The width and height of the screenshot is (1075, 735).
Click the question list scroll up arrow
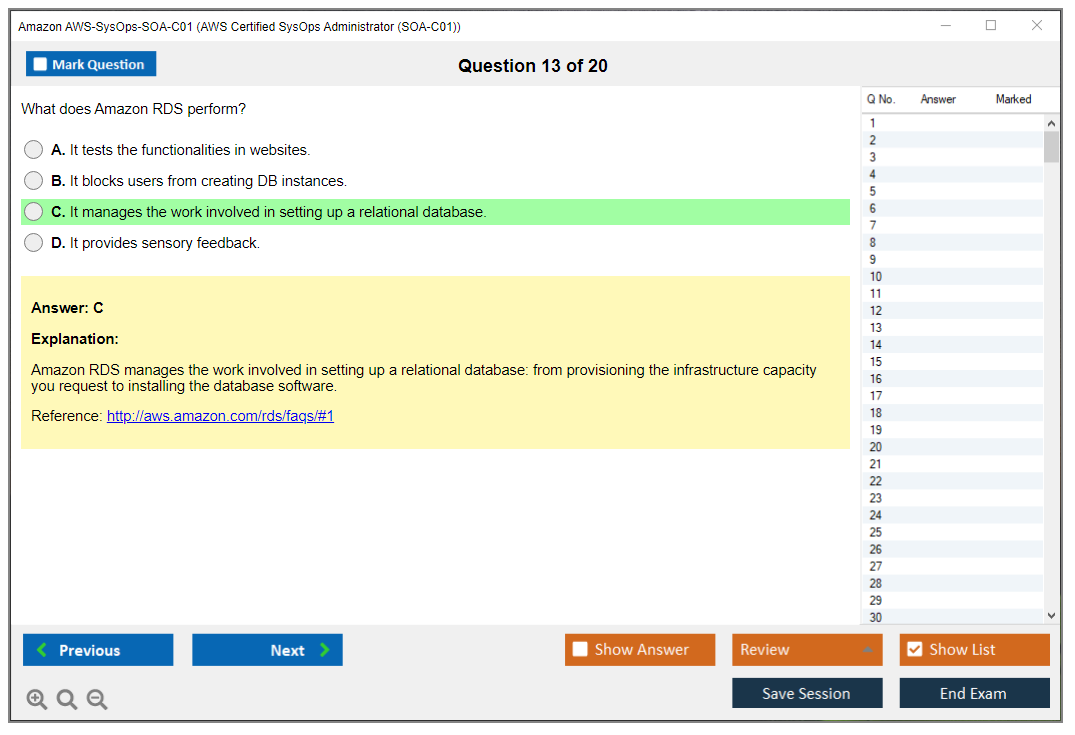tap(1051, 124)
